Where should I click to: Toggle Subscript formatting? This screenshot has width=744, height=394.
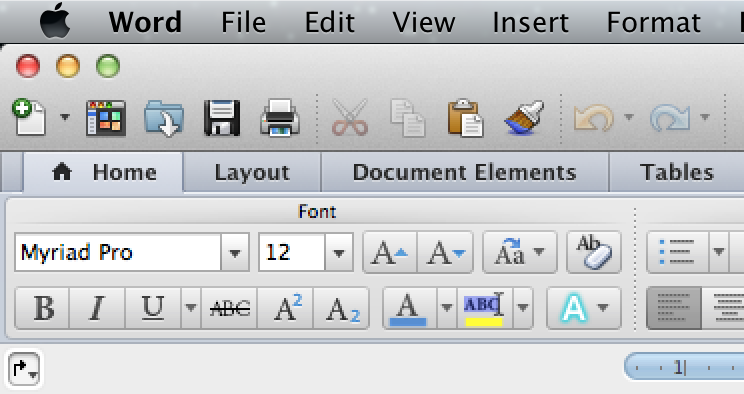coord(341,308)
